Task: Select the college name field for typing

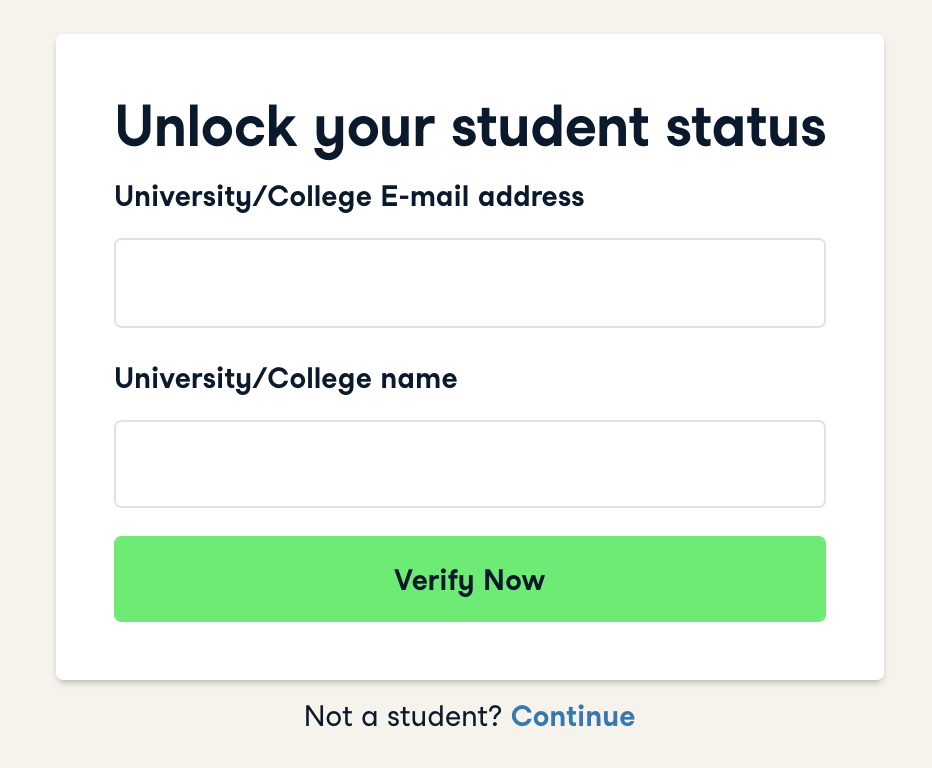Action: pos(469,464)
